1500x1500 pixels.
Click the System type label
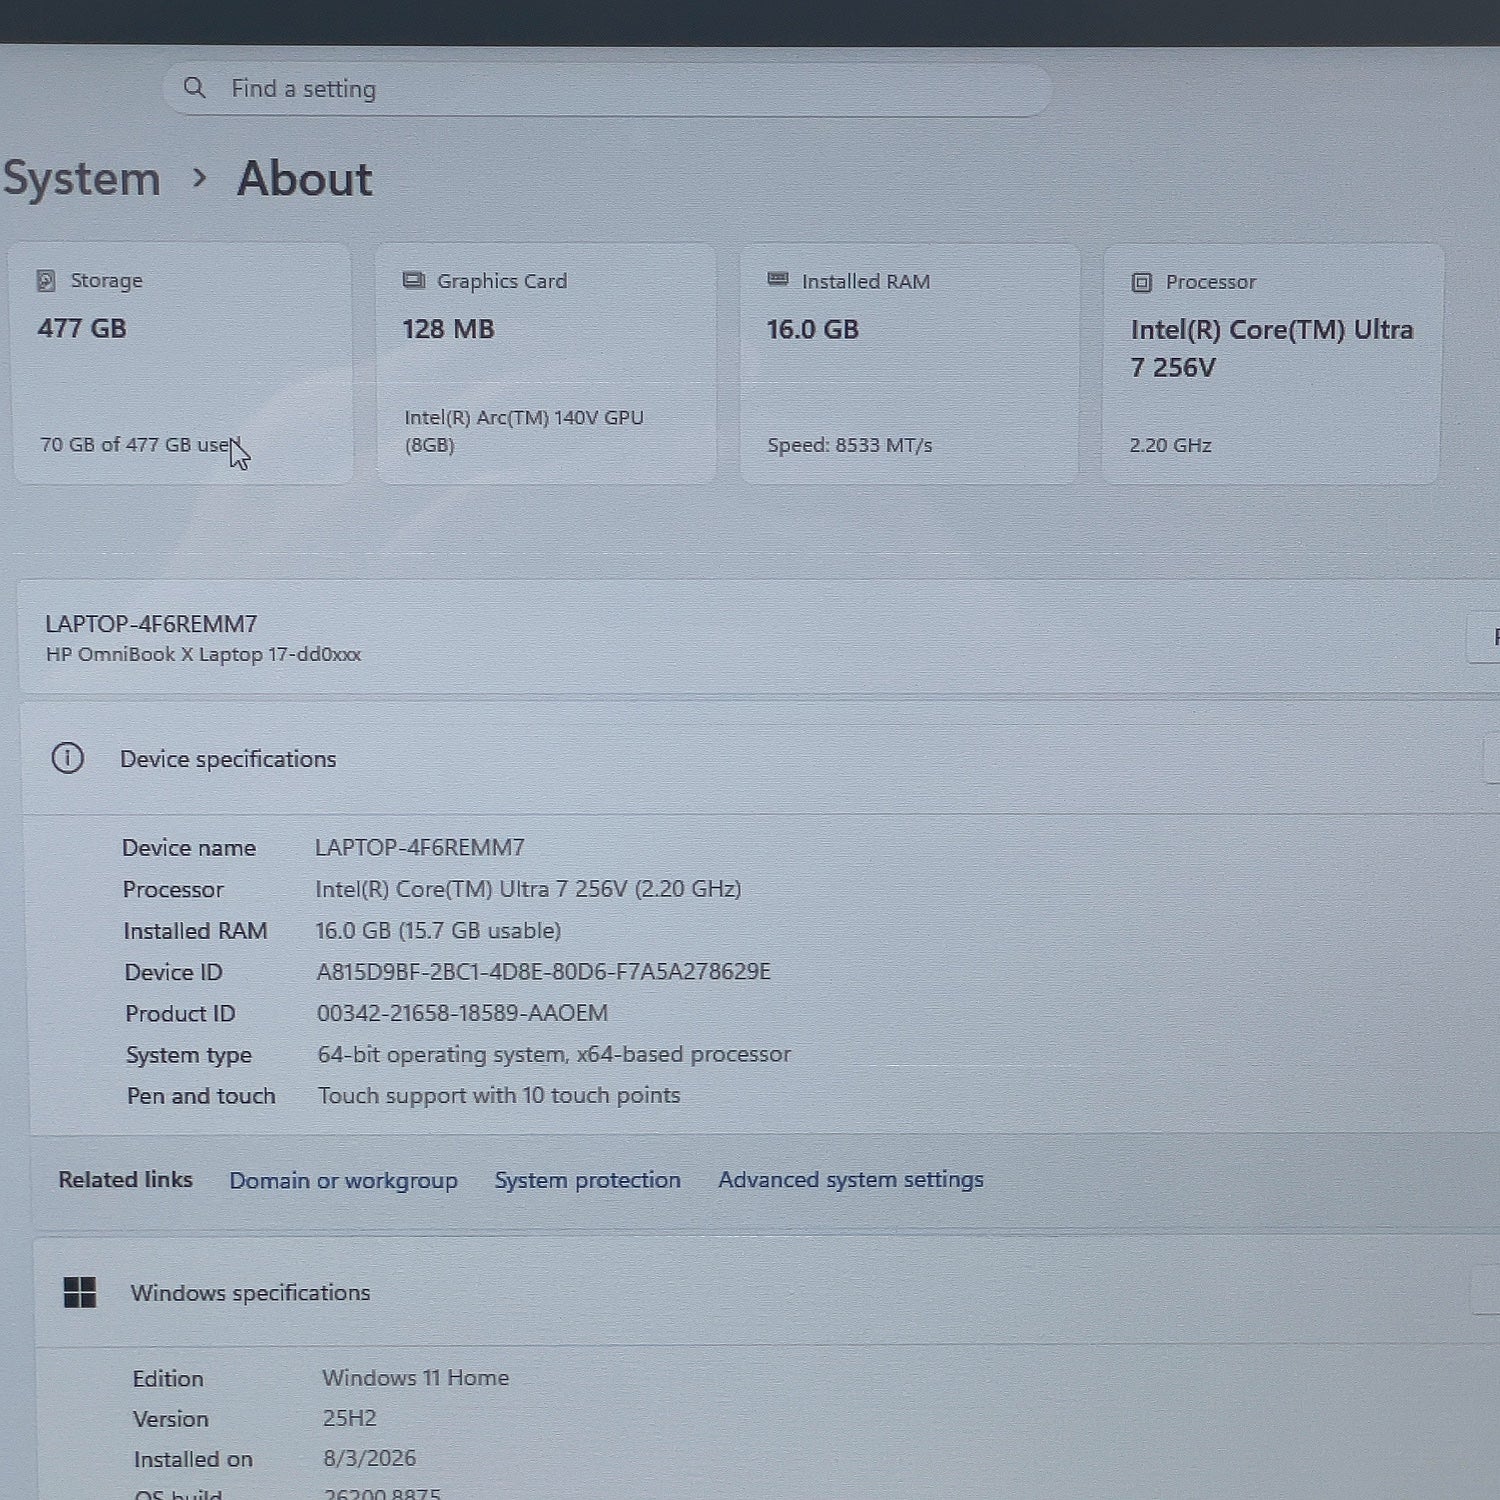pyautogui.click(x=189, y=1056)
